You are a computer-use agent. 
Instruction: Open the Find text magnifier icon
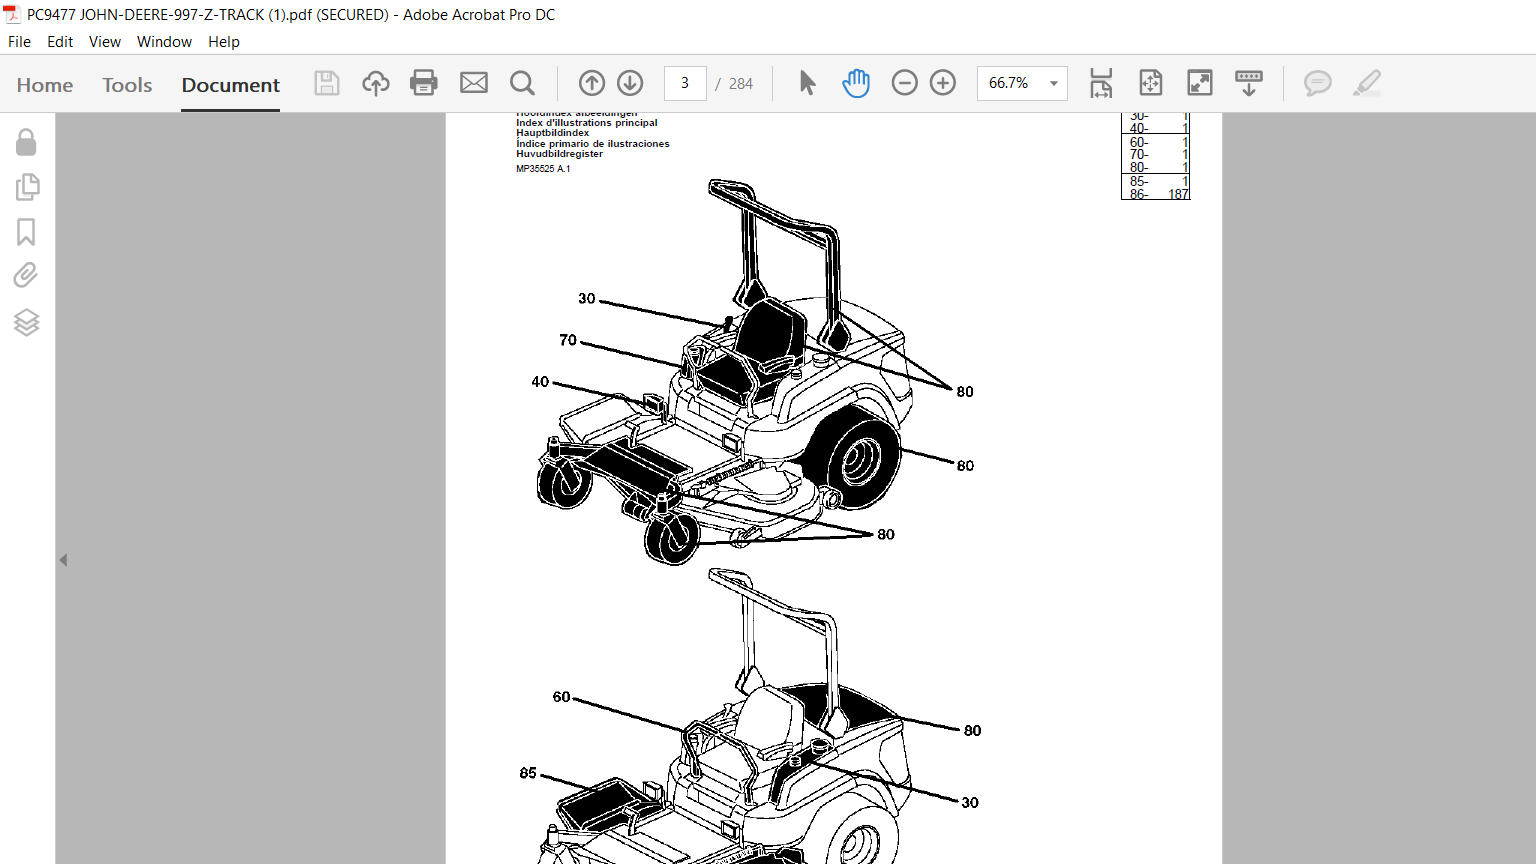point(522,83)
